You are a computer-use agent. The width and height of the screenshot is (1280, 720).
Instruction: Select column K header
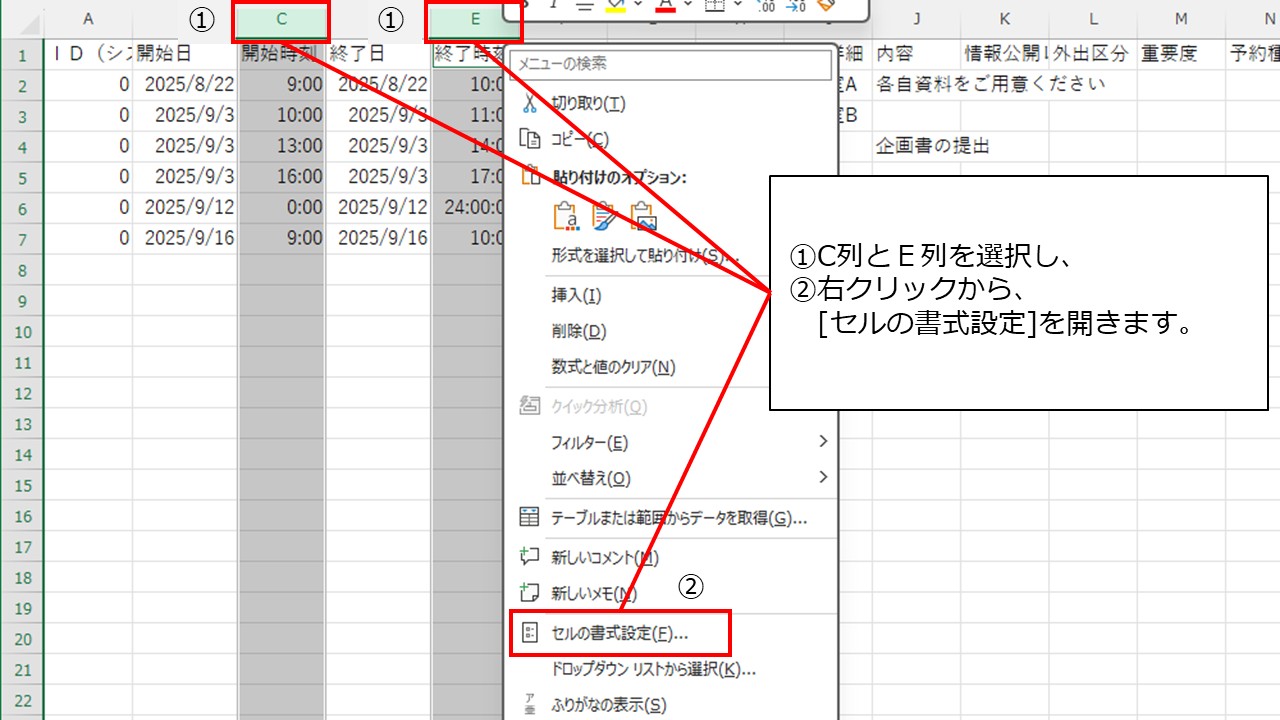pyautogui.click(x=1004, y=19)
